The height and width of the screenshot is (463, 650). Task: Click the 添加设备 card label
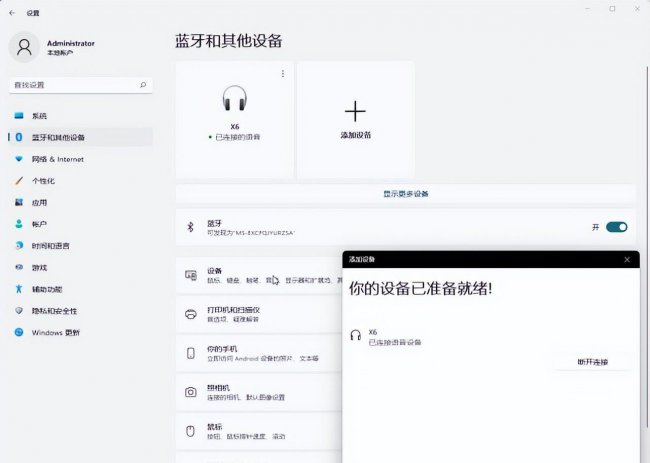(x=356, y=135)
